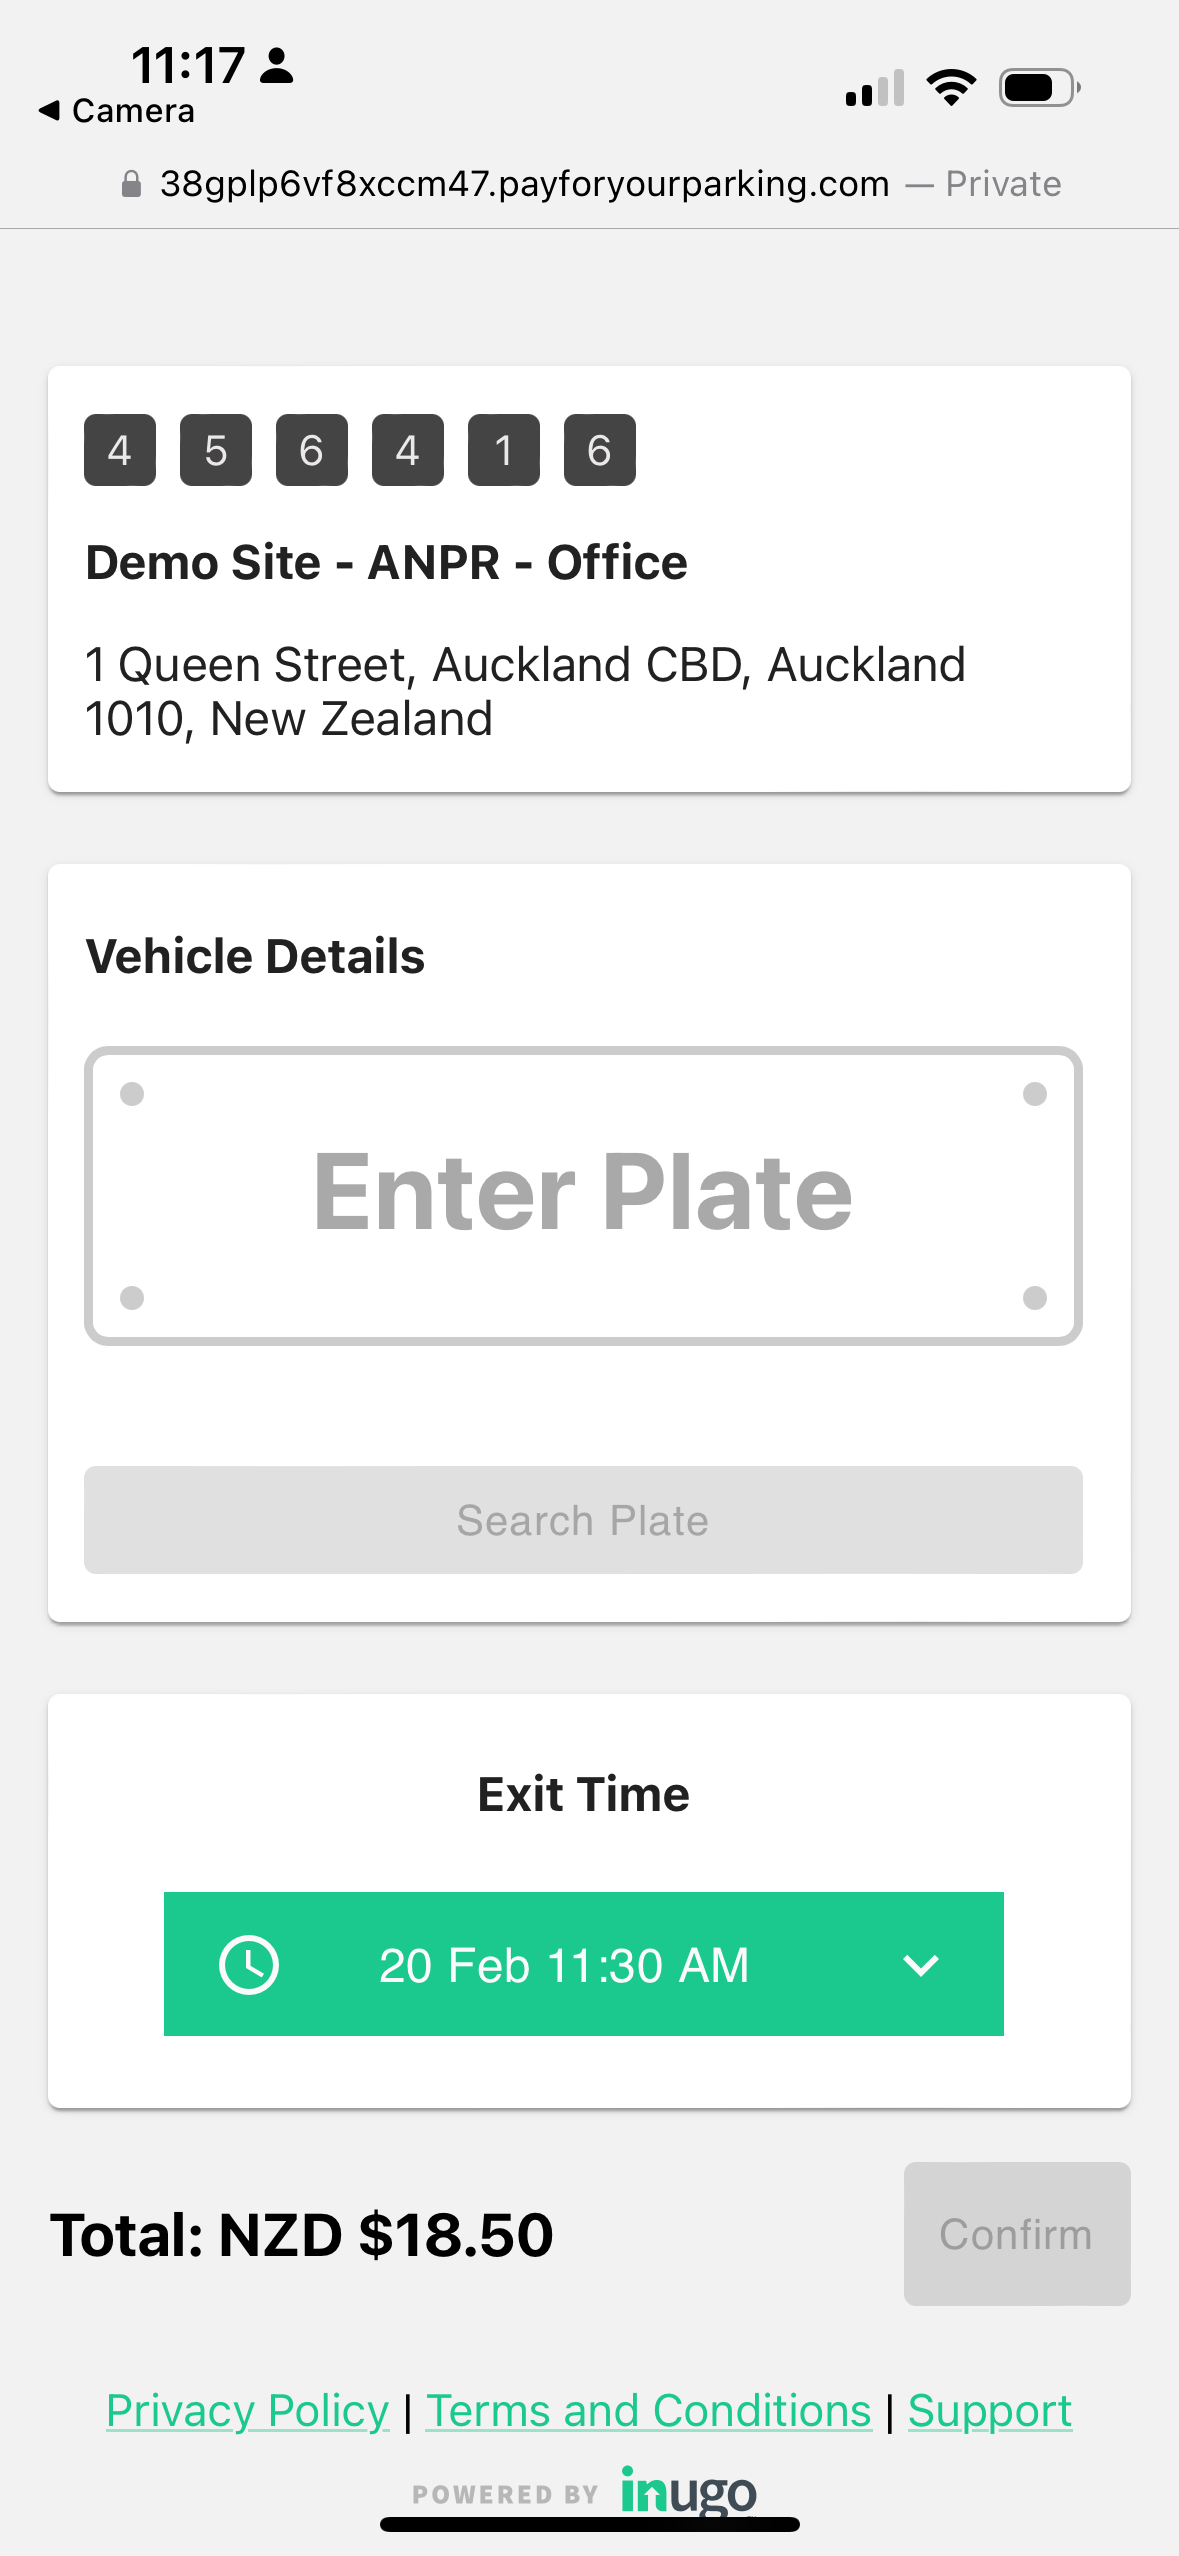This screenshot has width=1179, height=2556.
Task: Tap the person icon beside the time
Action: point(276,66)
